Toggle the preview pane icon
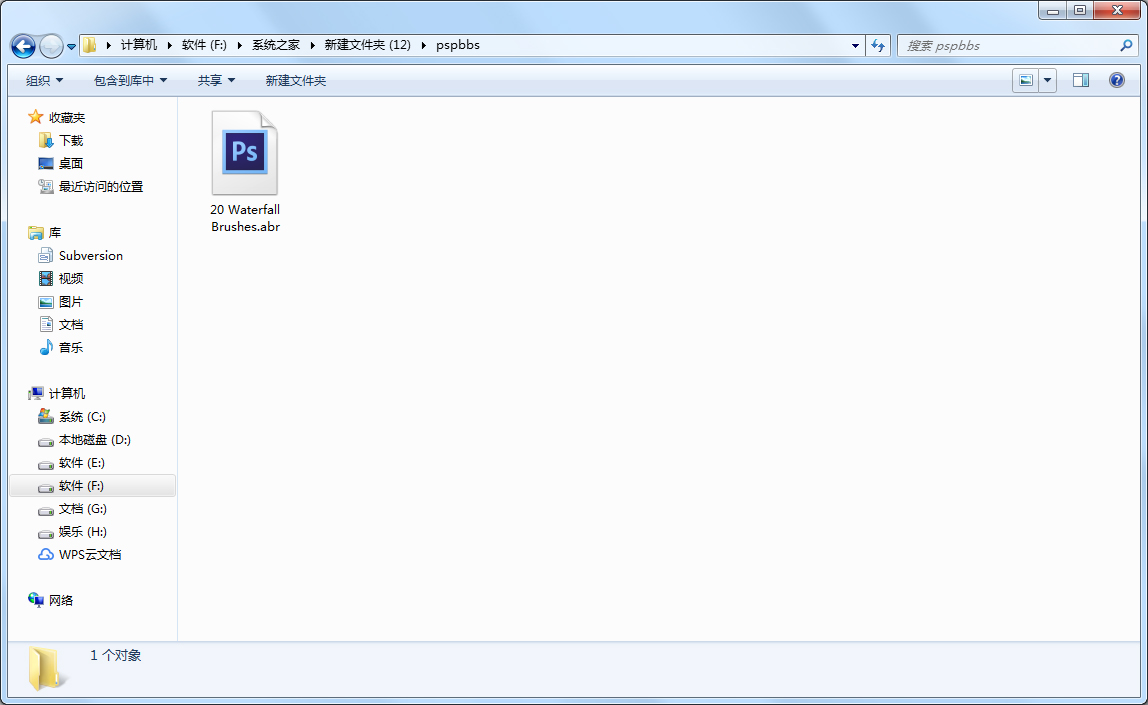 pos(1081,81)
